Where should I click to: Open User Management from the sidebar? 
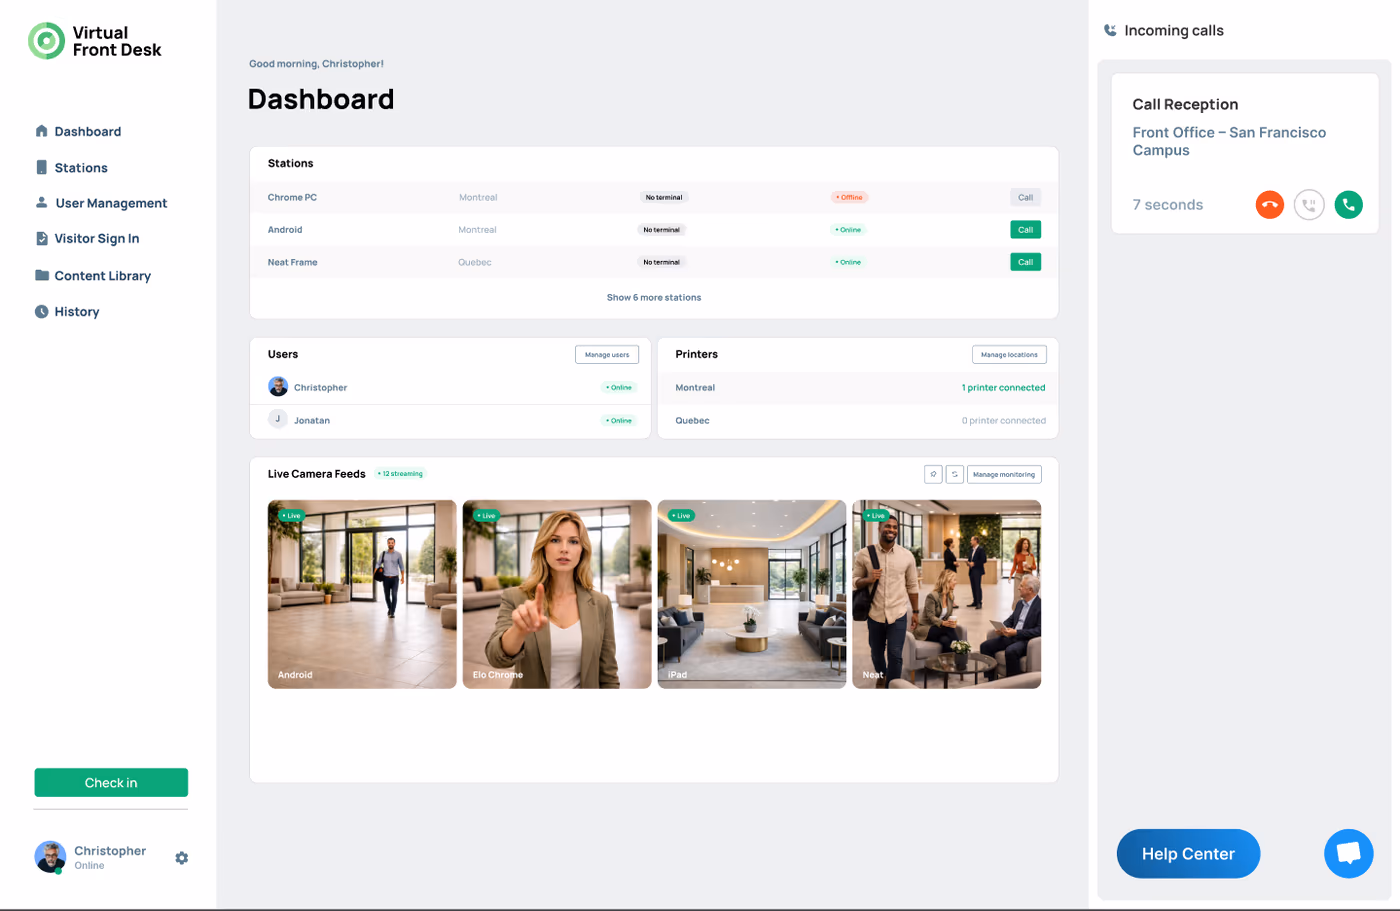[111, 203]
